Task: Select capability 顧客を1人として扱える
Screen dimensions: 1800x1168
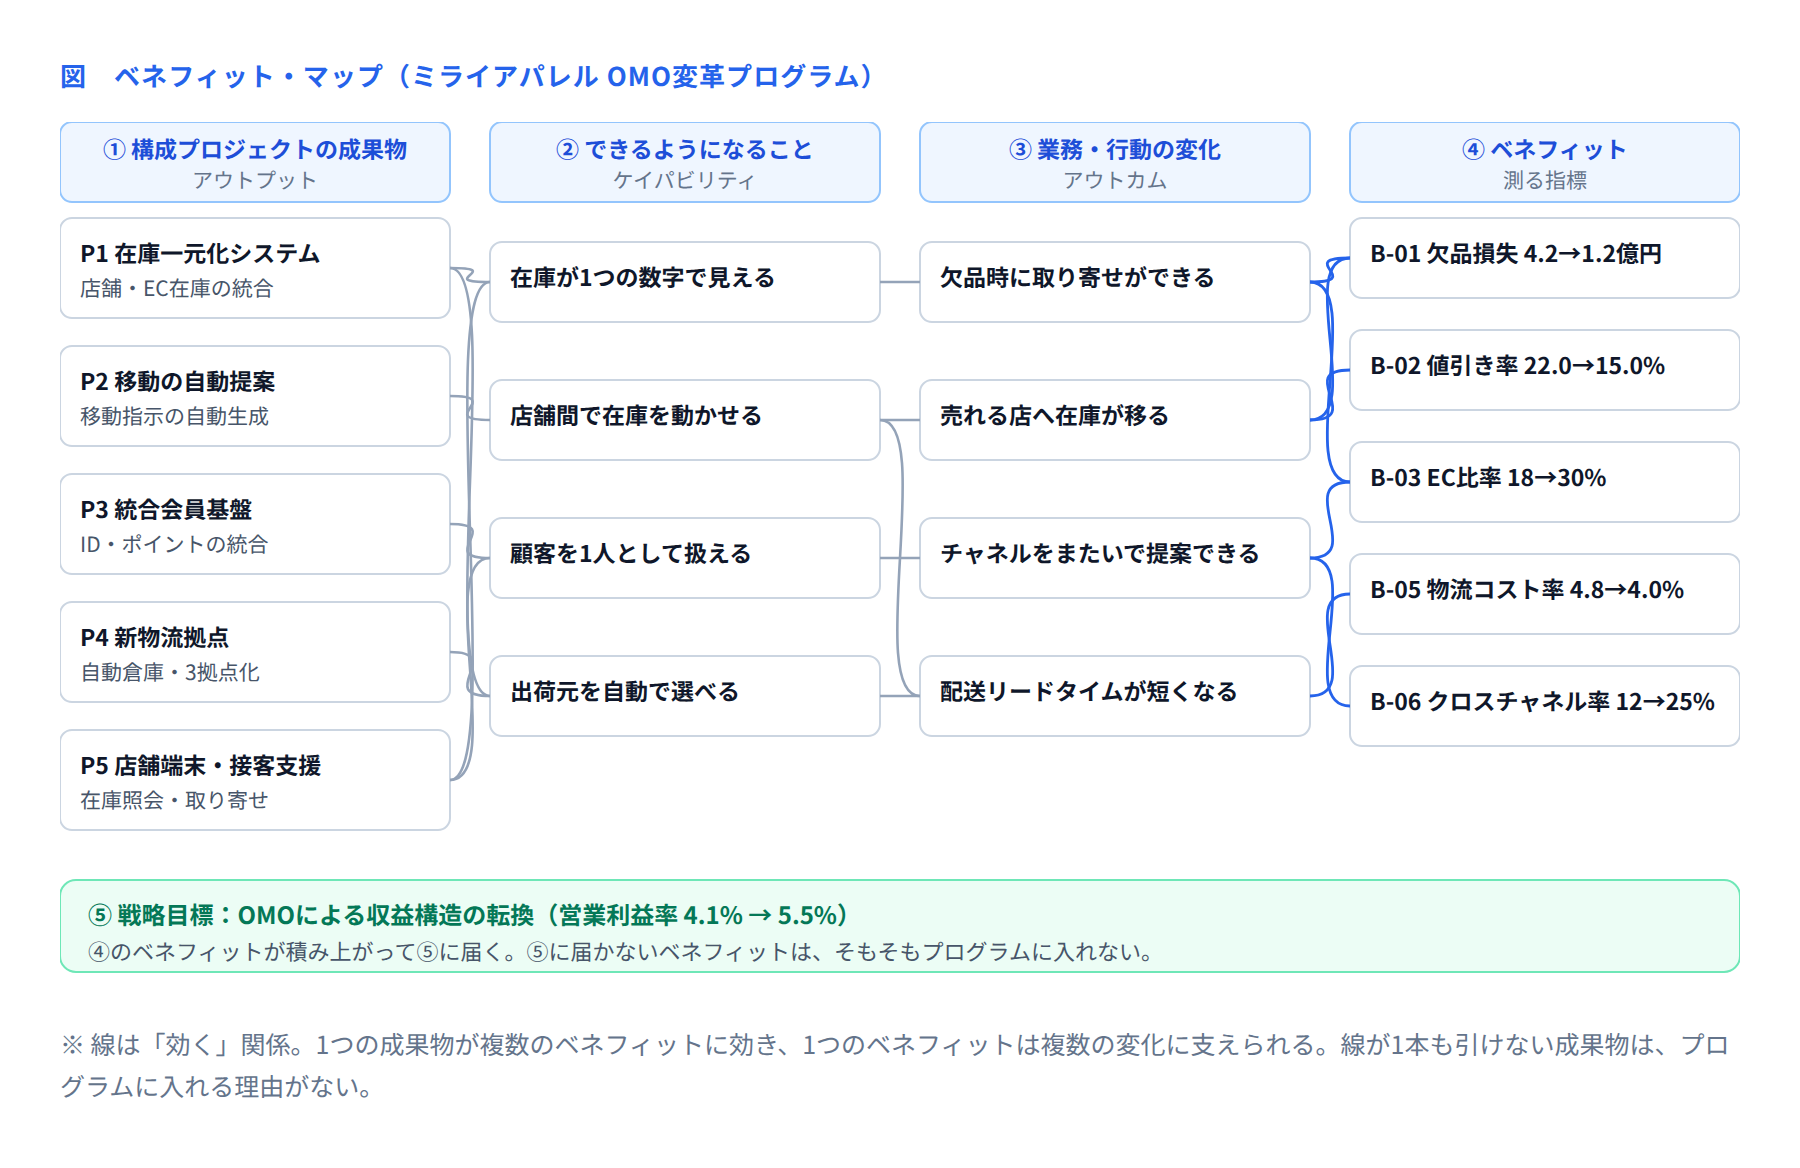Action: click(685, 558)
